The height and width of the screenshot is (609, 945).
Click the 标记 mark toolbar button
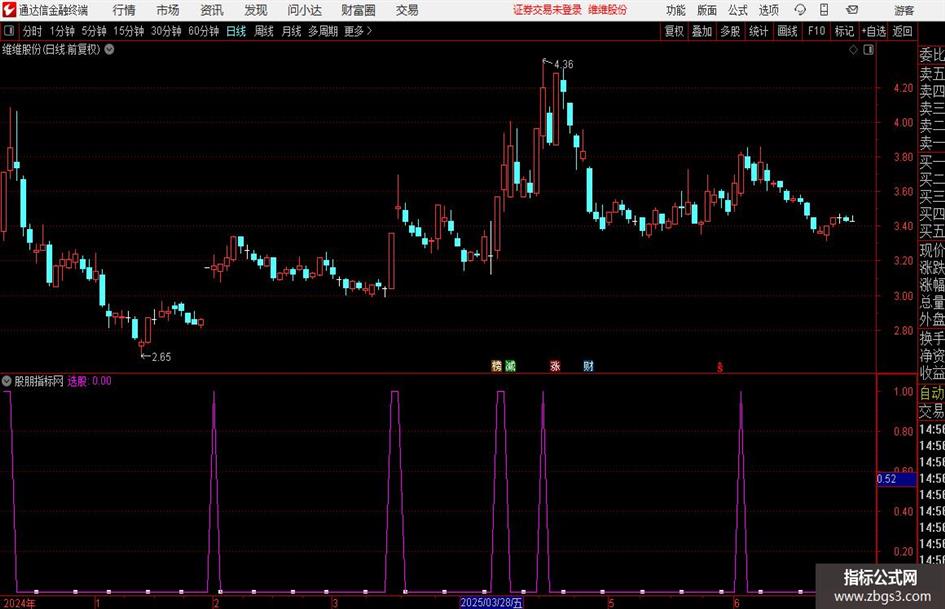(844, 31)
